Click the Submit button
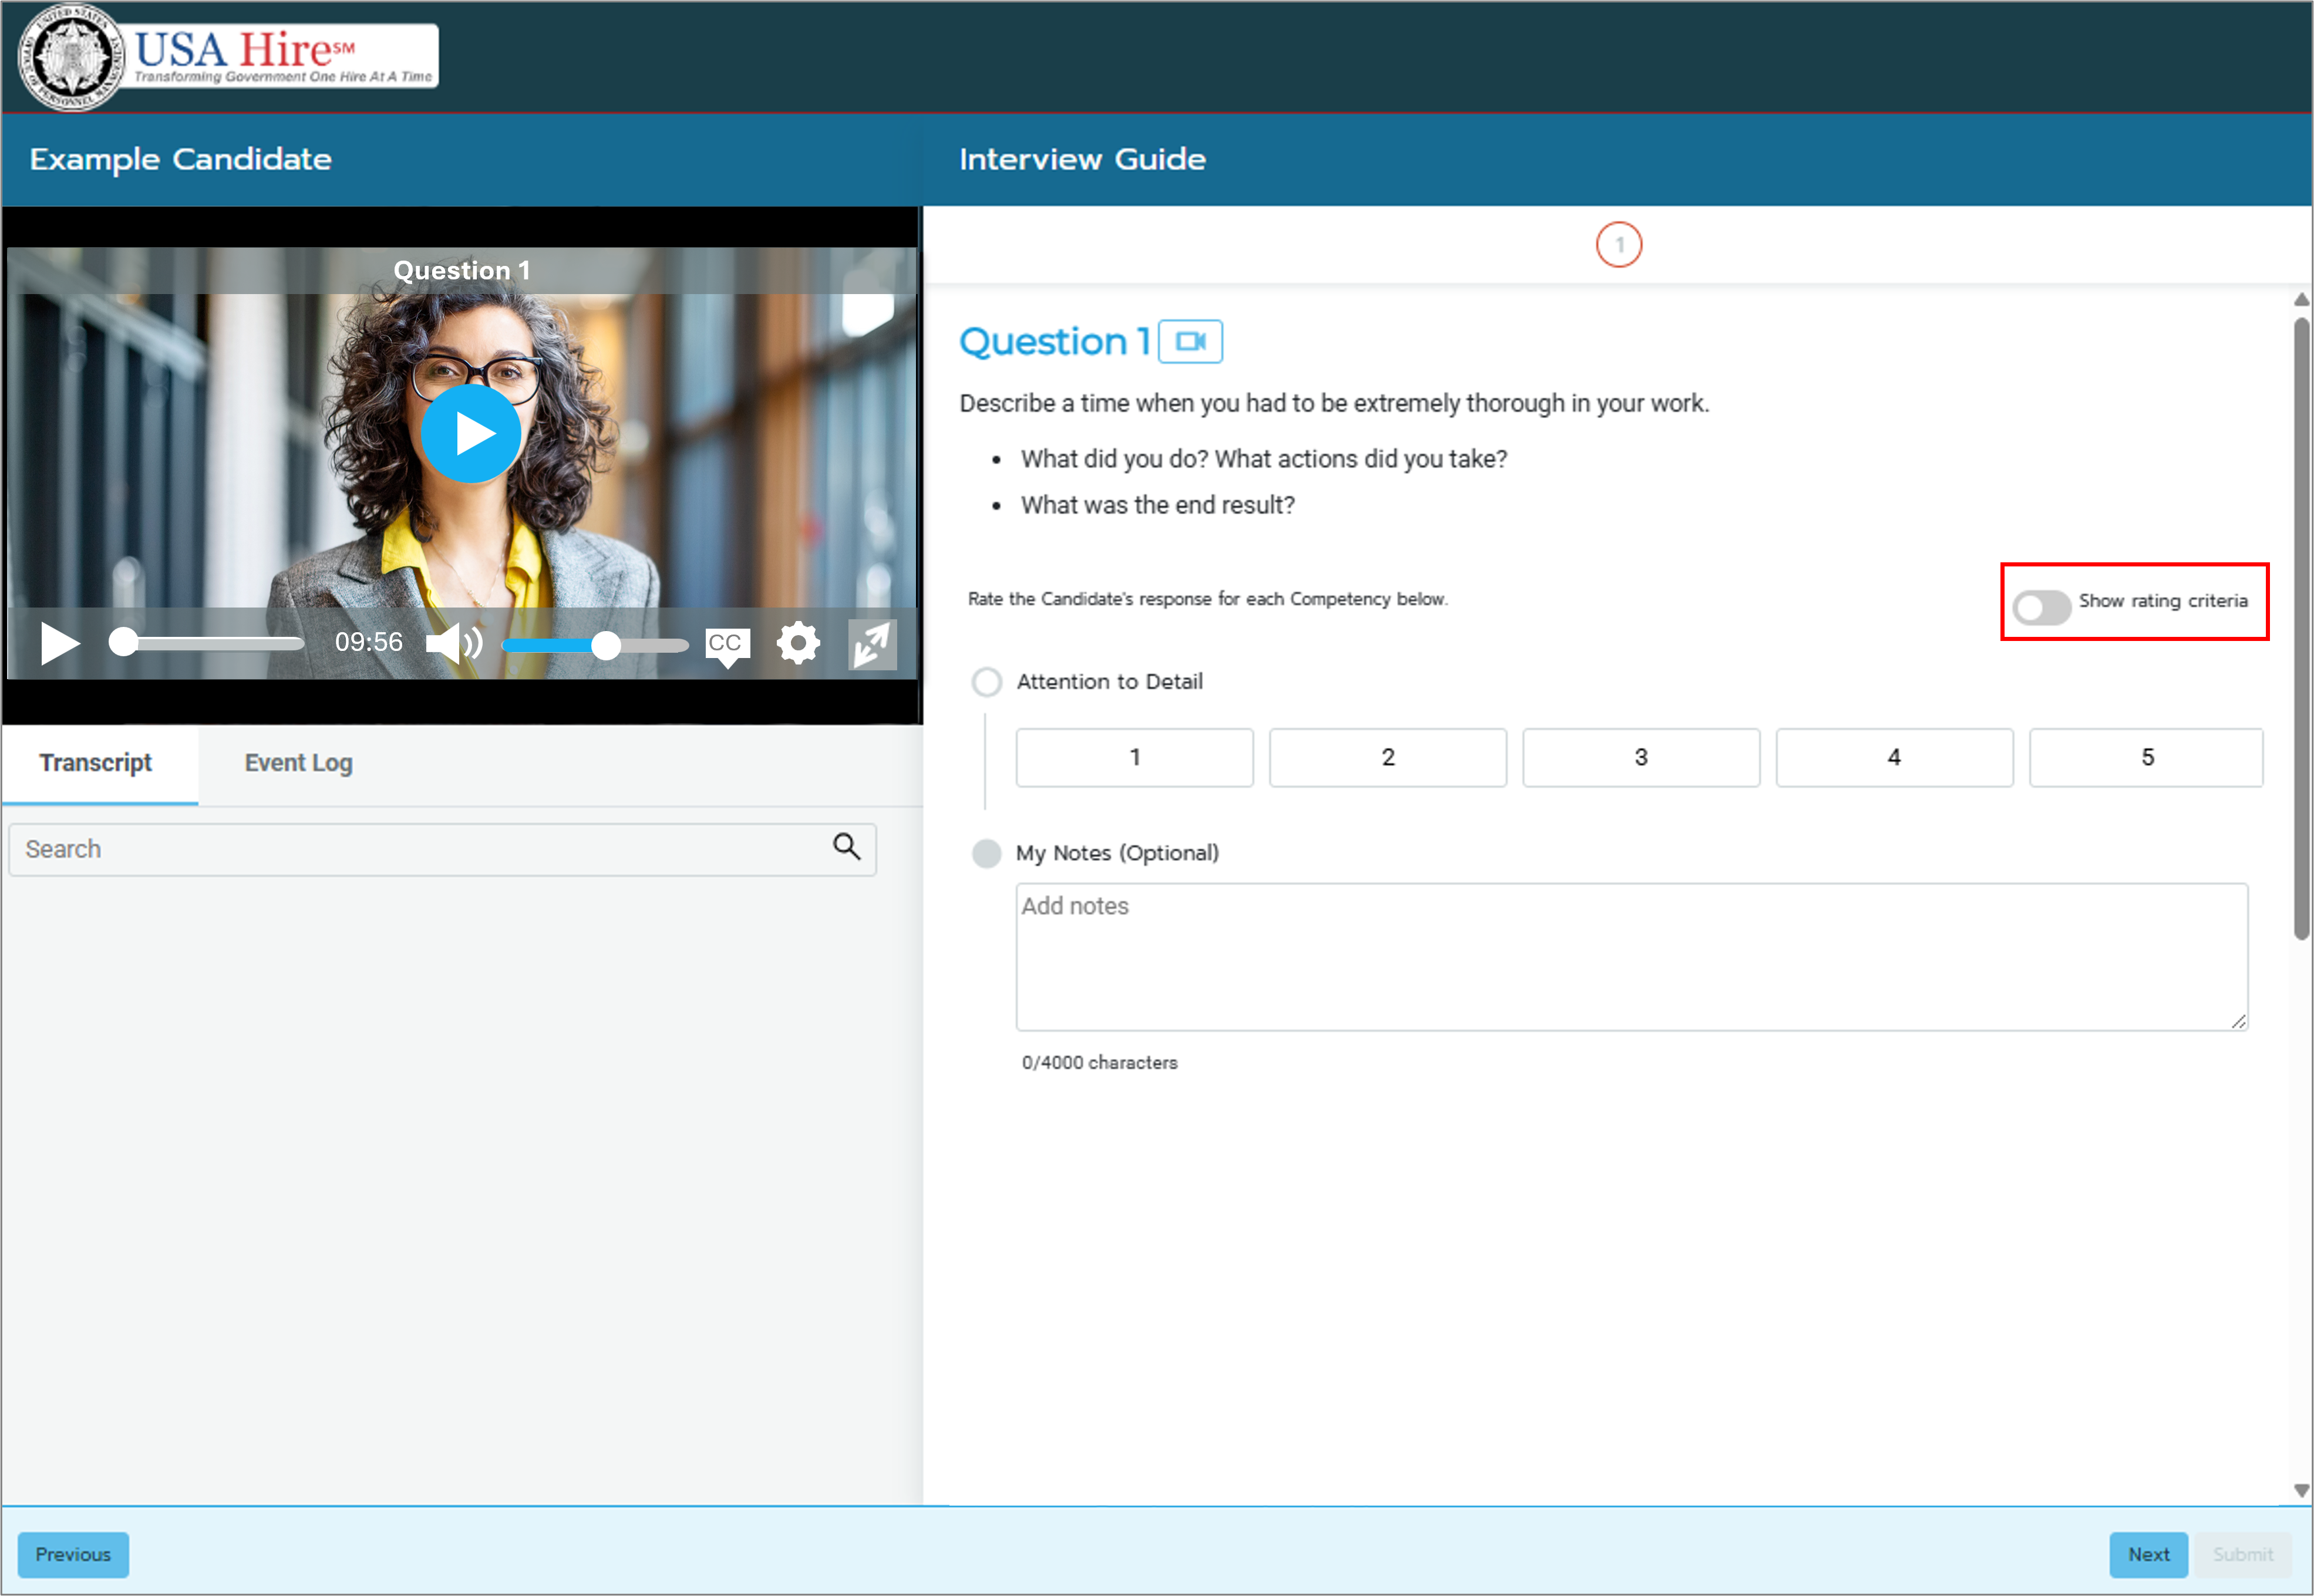 [2242, 1554]
